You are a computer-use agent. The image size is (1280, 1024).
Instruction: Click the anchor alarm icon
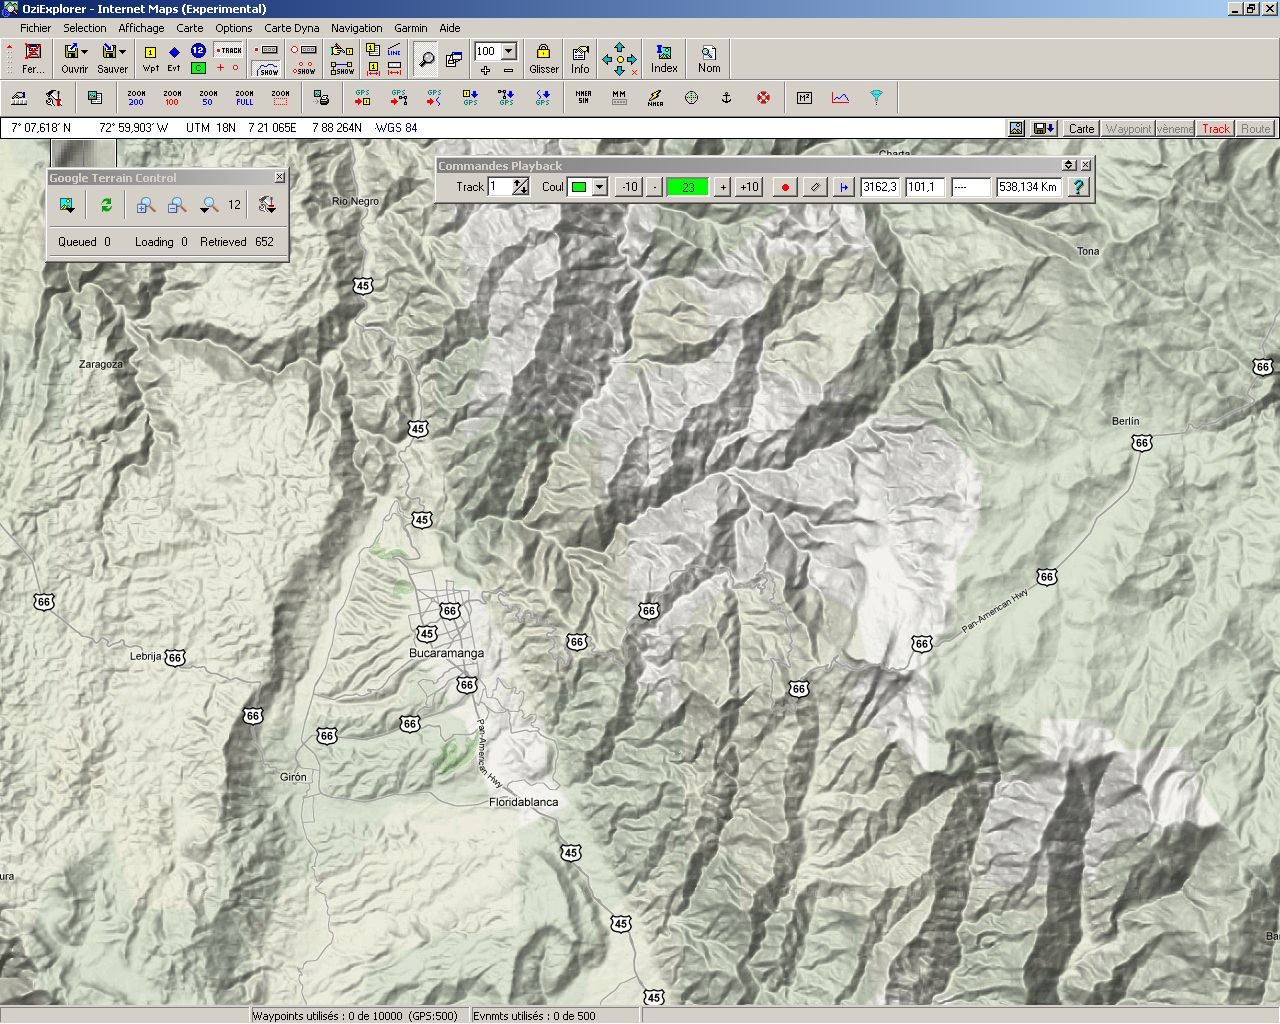click(x=727, y=98)
